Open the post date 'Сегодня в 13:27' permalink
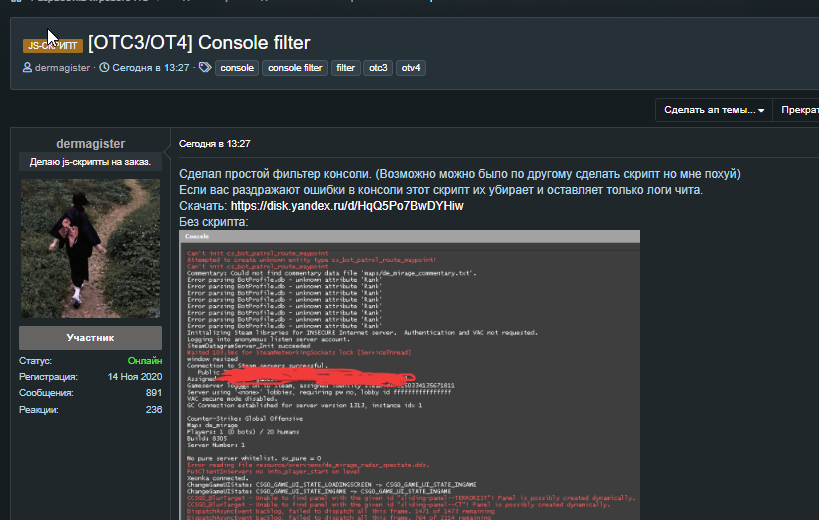 click(x=215, y=144)
